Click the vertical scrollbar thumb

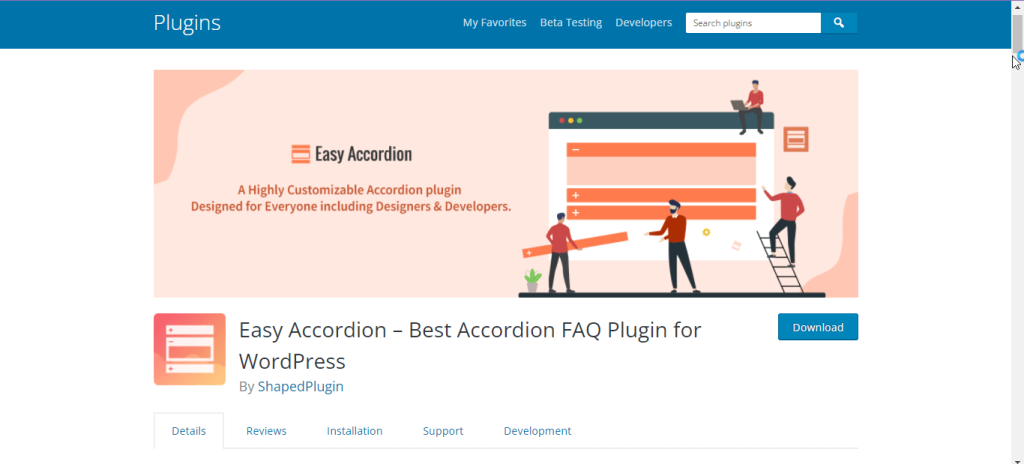click(1017, 28)
